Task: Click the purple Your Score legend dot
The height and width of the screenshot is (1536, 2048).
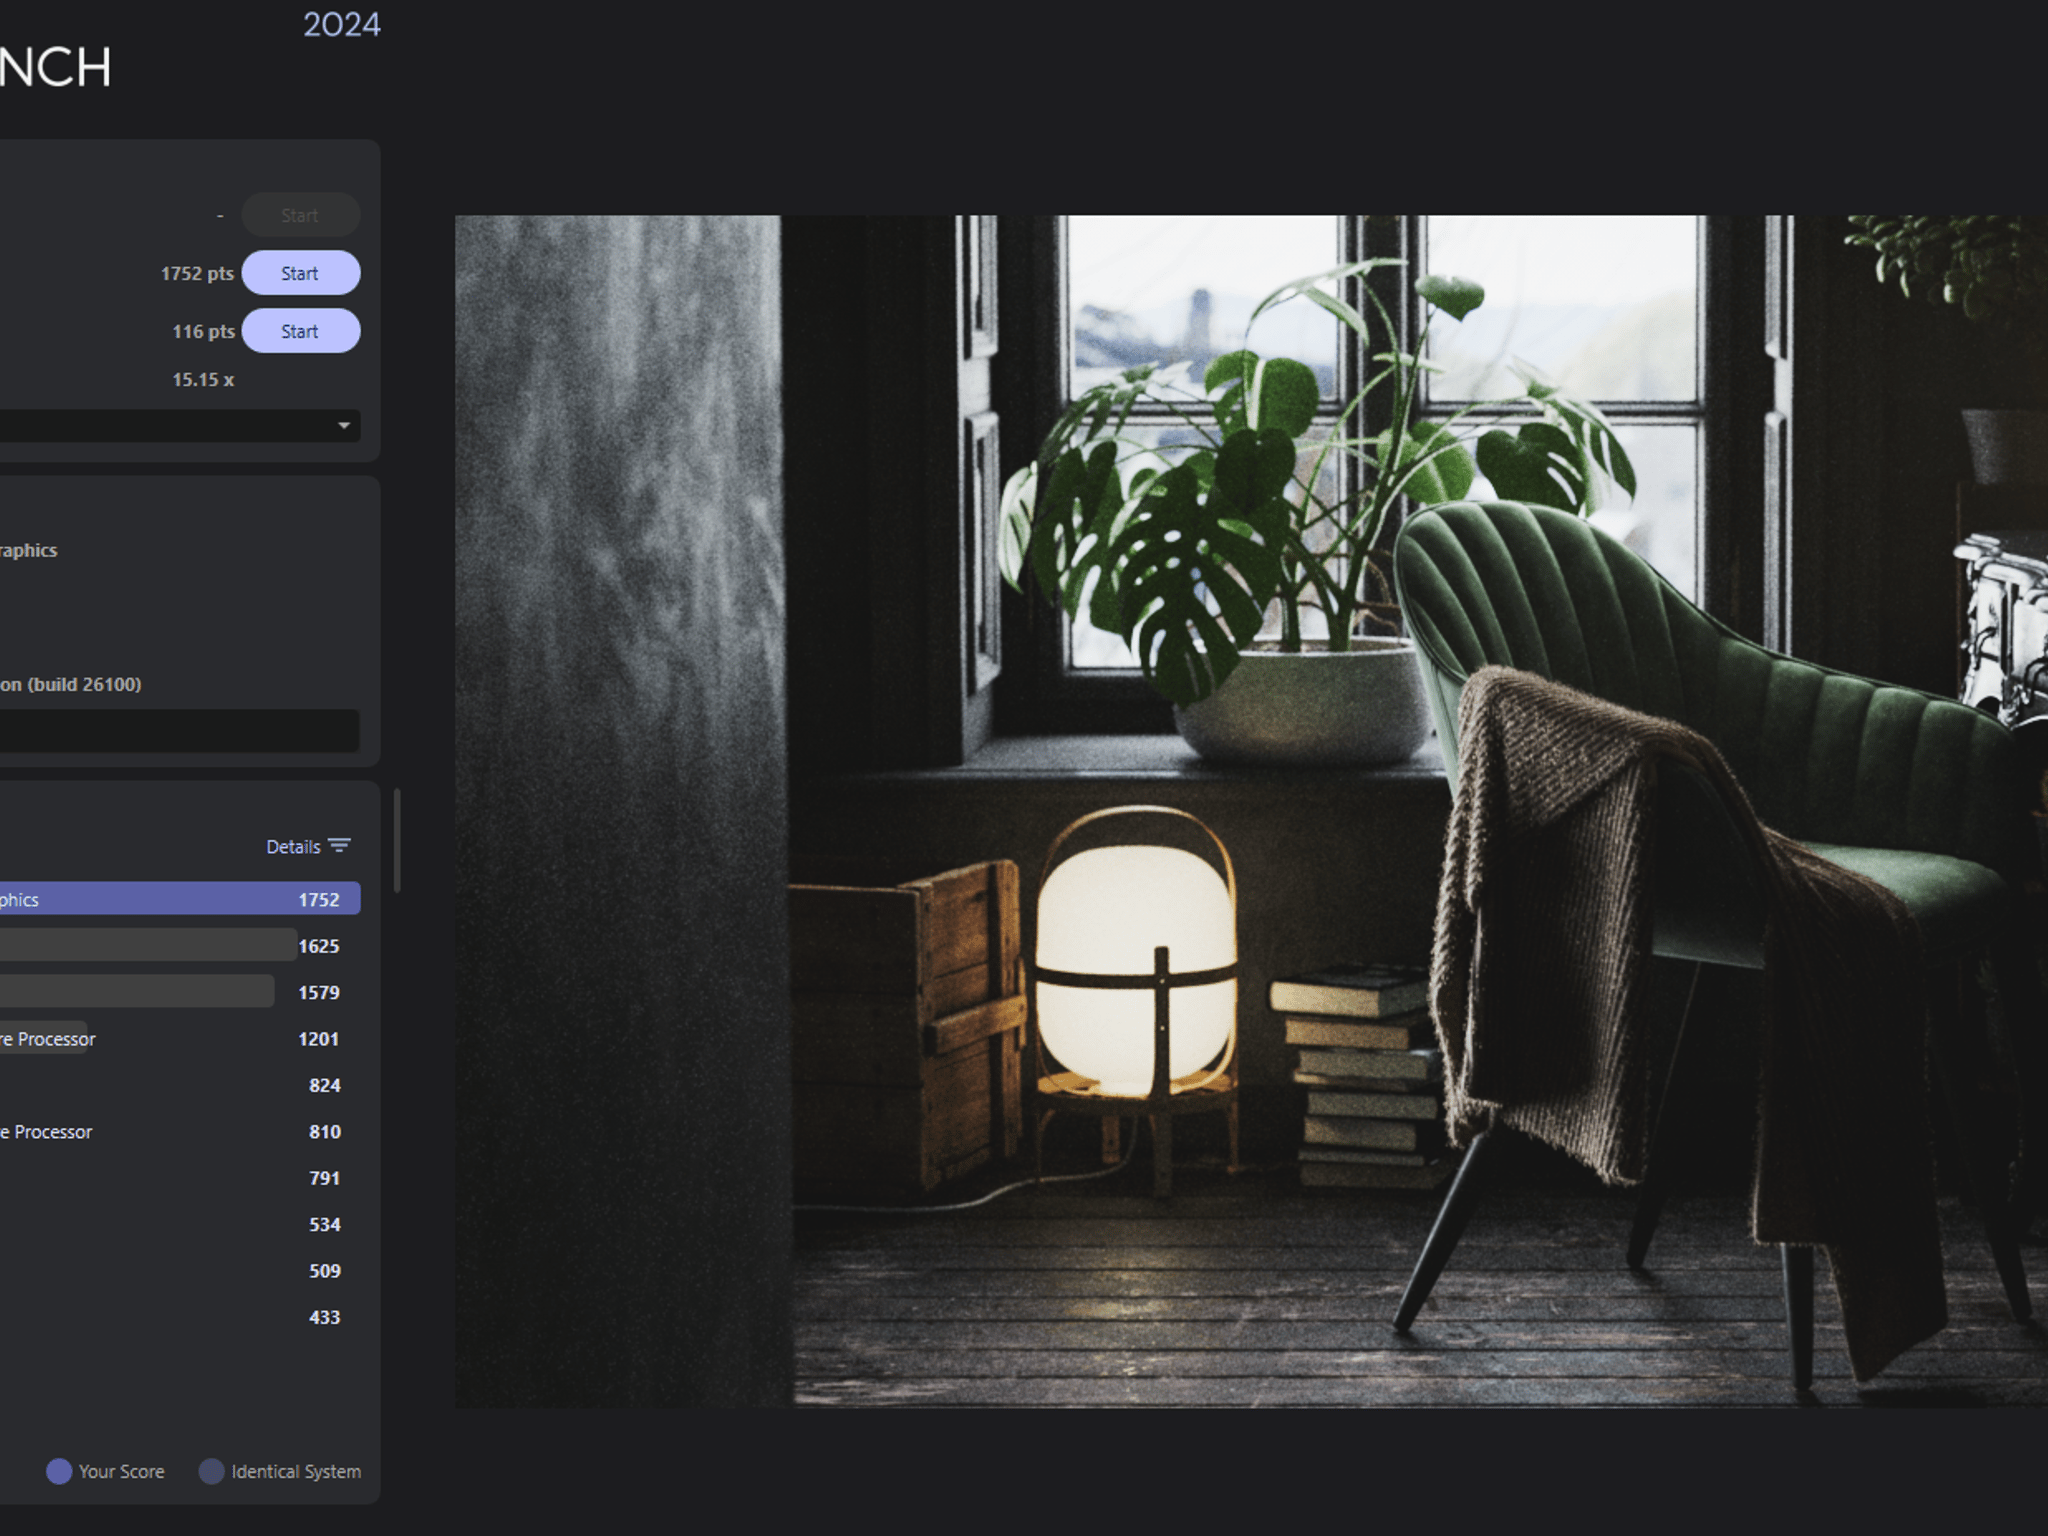Action: click(x=59, y=1471)
